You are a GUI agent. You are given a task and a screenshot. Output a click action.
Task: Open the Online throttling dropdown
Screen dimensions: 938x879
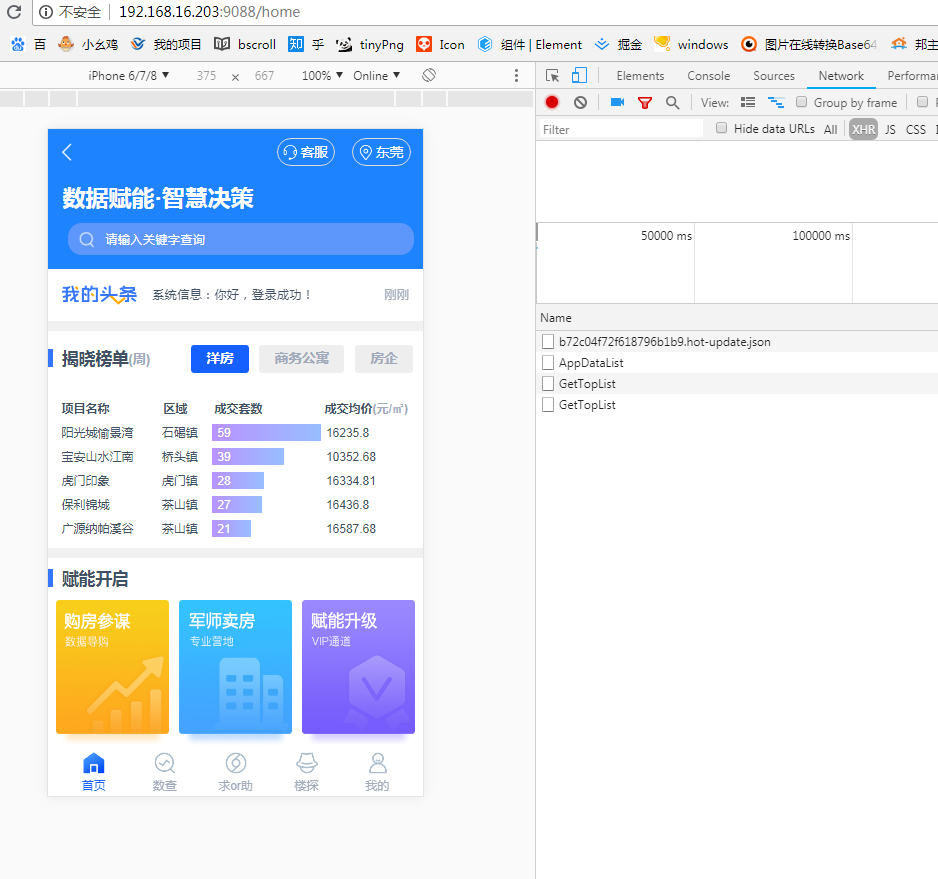[376, 75]
